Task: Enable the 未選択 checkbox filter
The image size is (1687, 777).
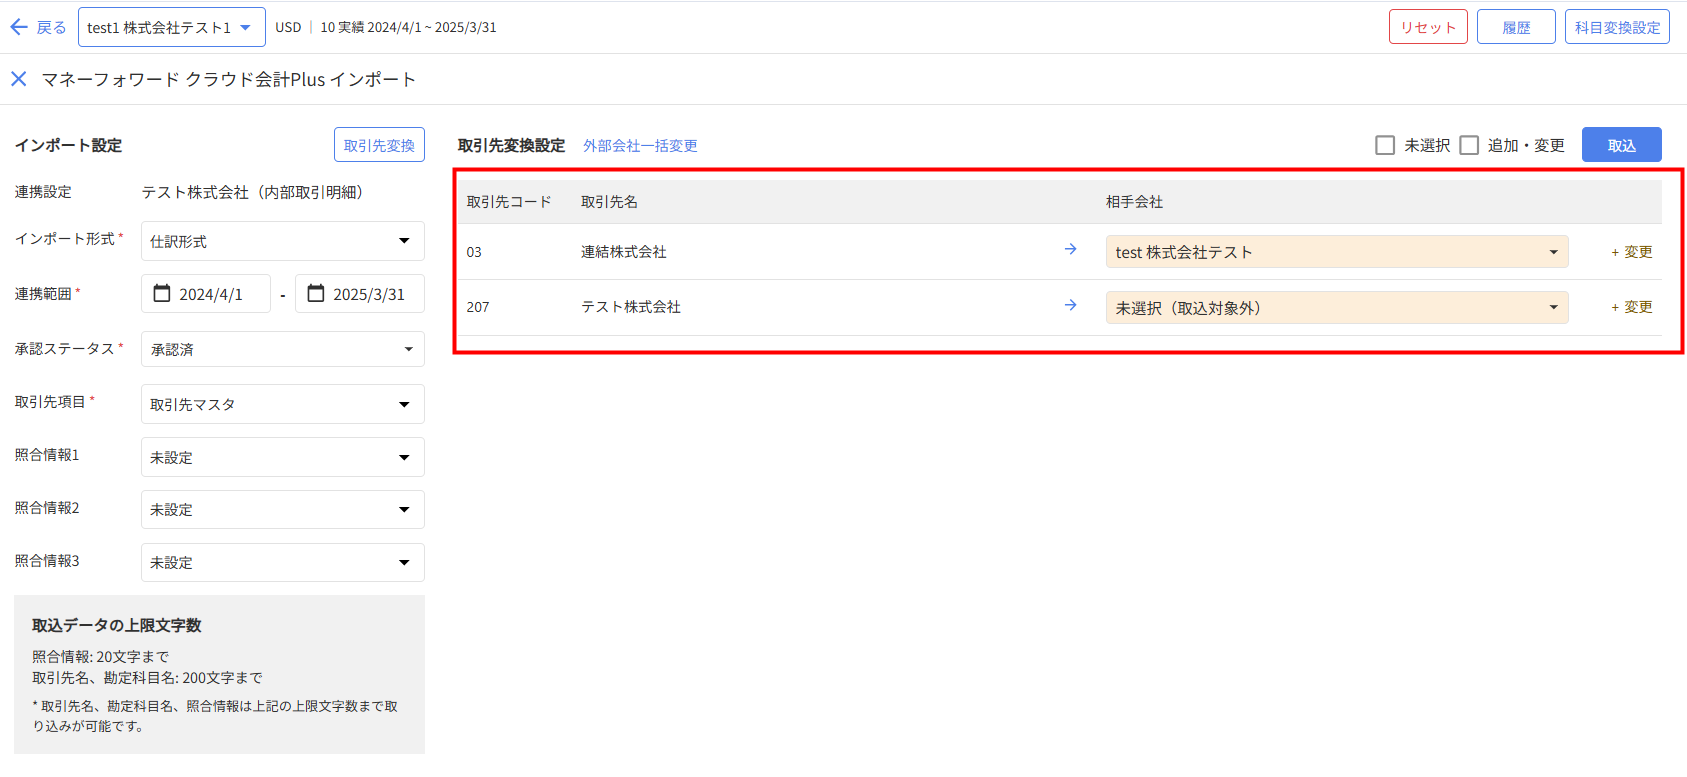Action: pyautogui.click(x=1385, y=145)
